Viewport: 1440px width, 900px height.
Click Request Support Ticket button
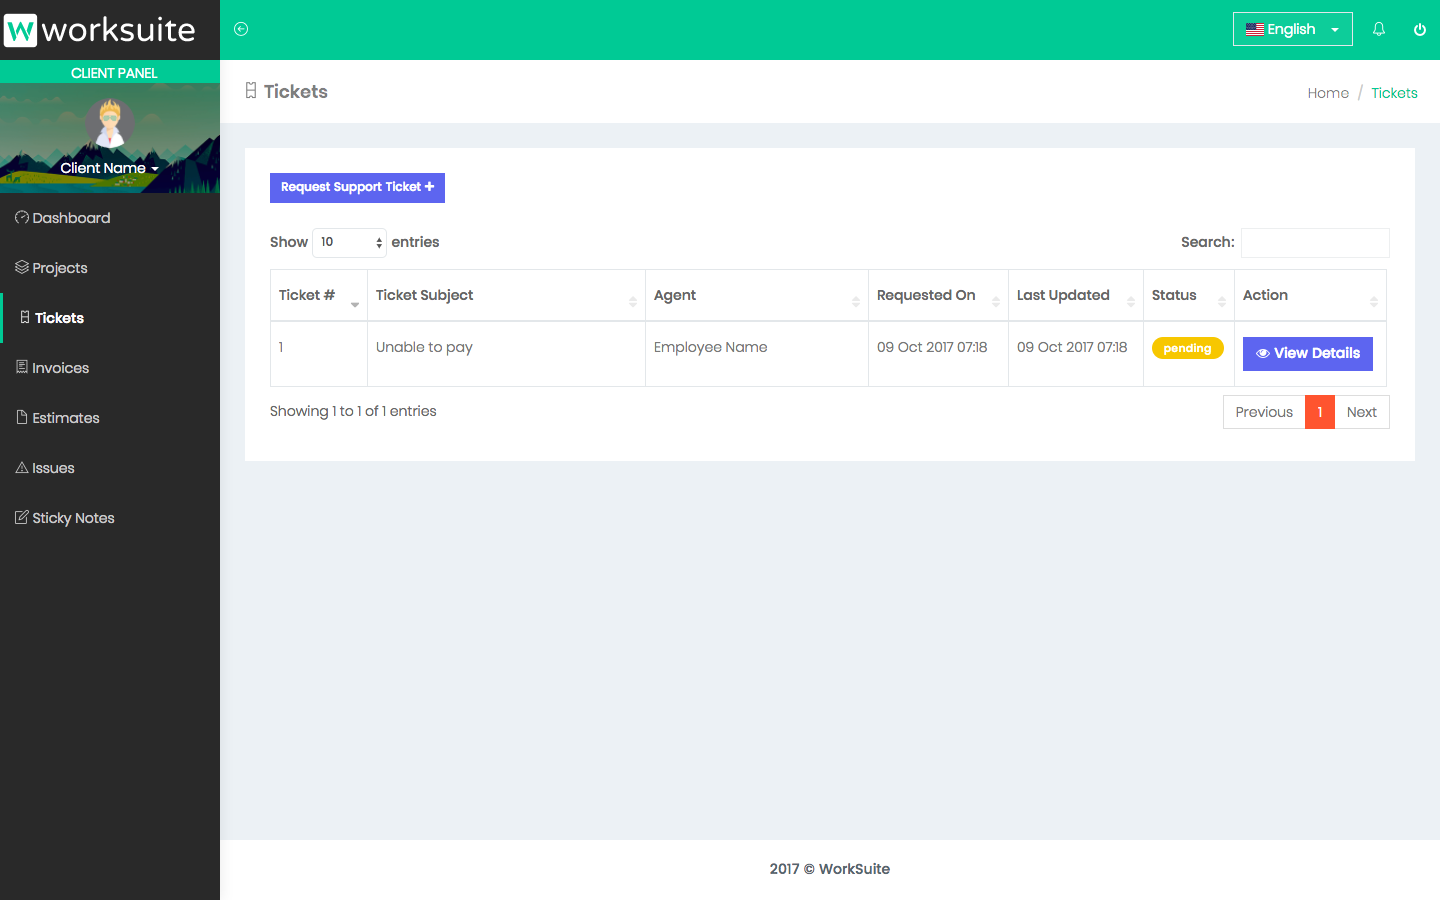357,187
